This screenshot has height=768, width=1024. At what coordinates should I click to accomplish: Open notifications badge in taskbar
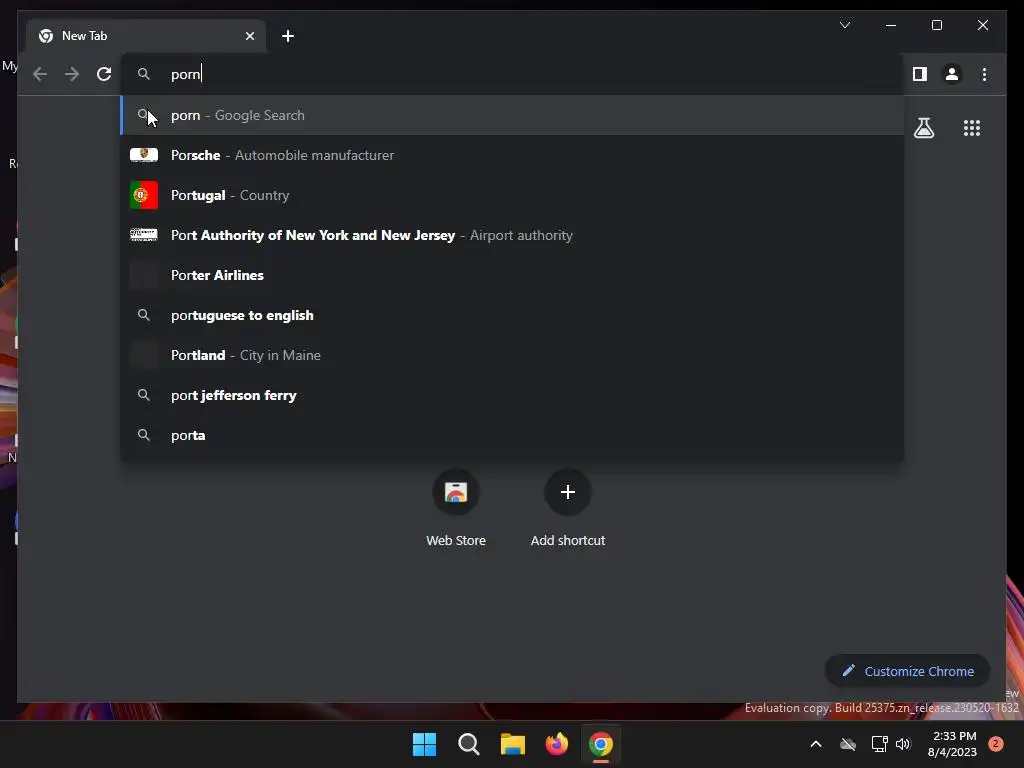click(995, 744)
